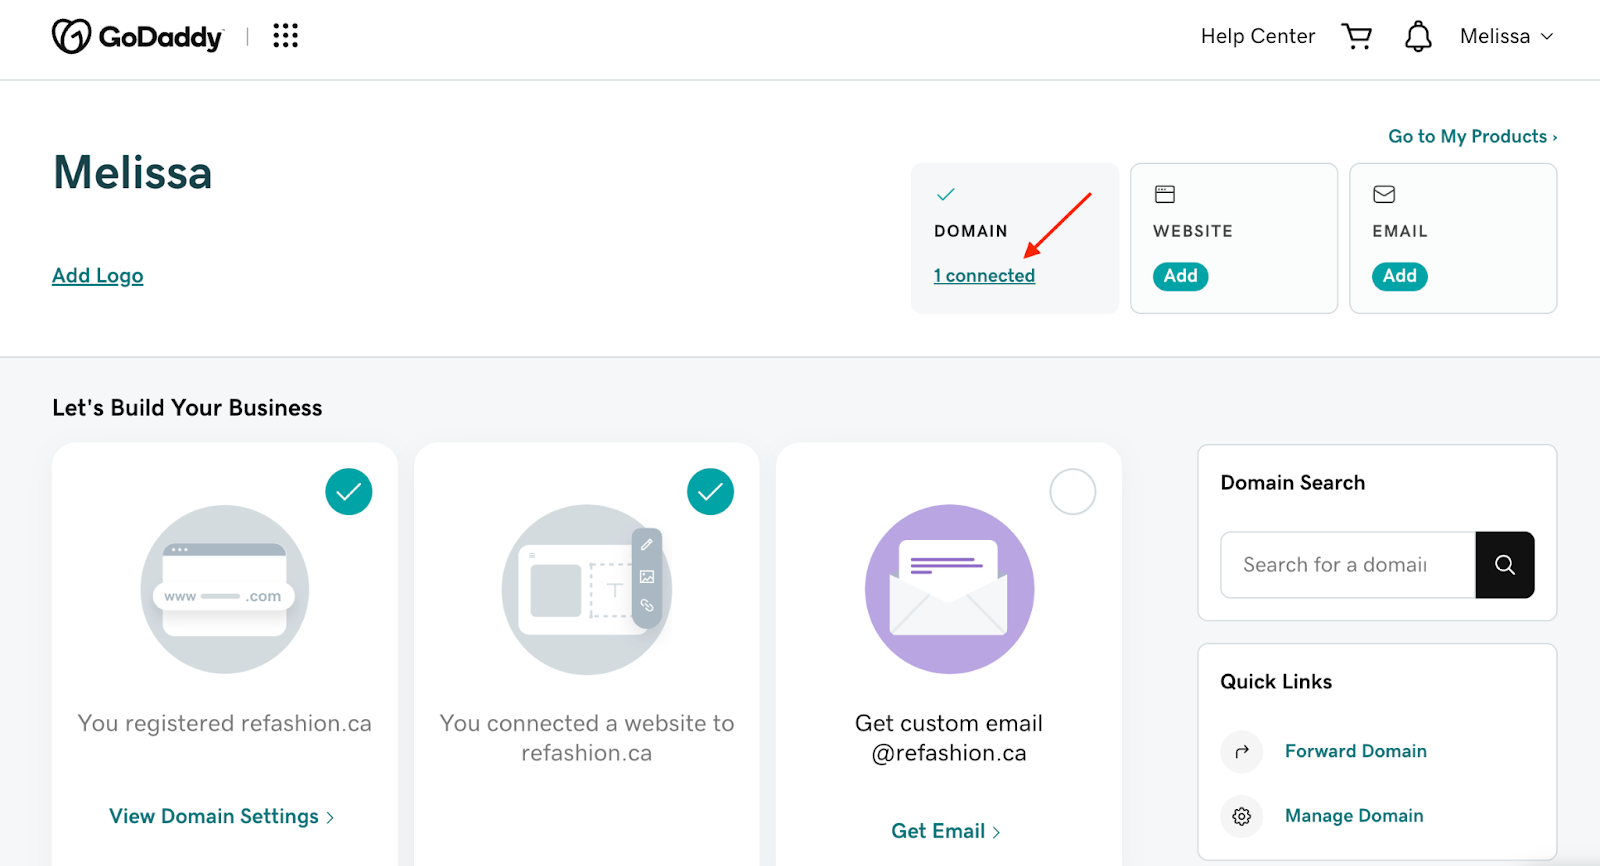The width and height of the screenshot is (1600, 866).
Task: Click 'Get custom email @refashion.ca' text
Action: point(949,738)
